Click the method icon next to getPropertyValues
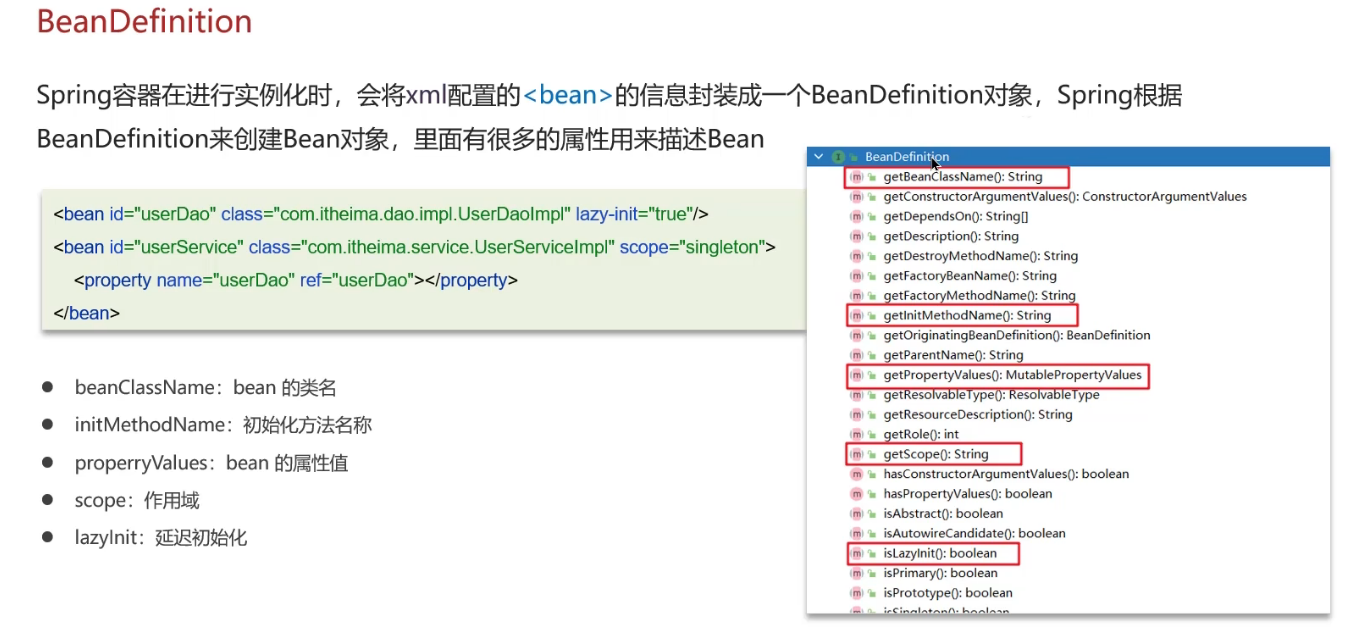The width and height of the screenshot is (1367, 632). point(856,375)
